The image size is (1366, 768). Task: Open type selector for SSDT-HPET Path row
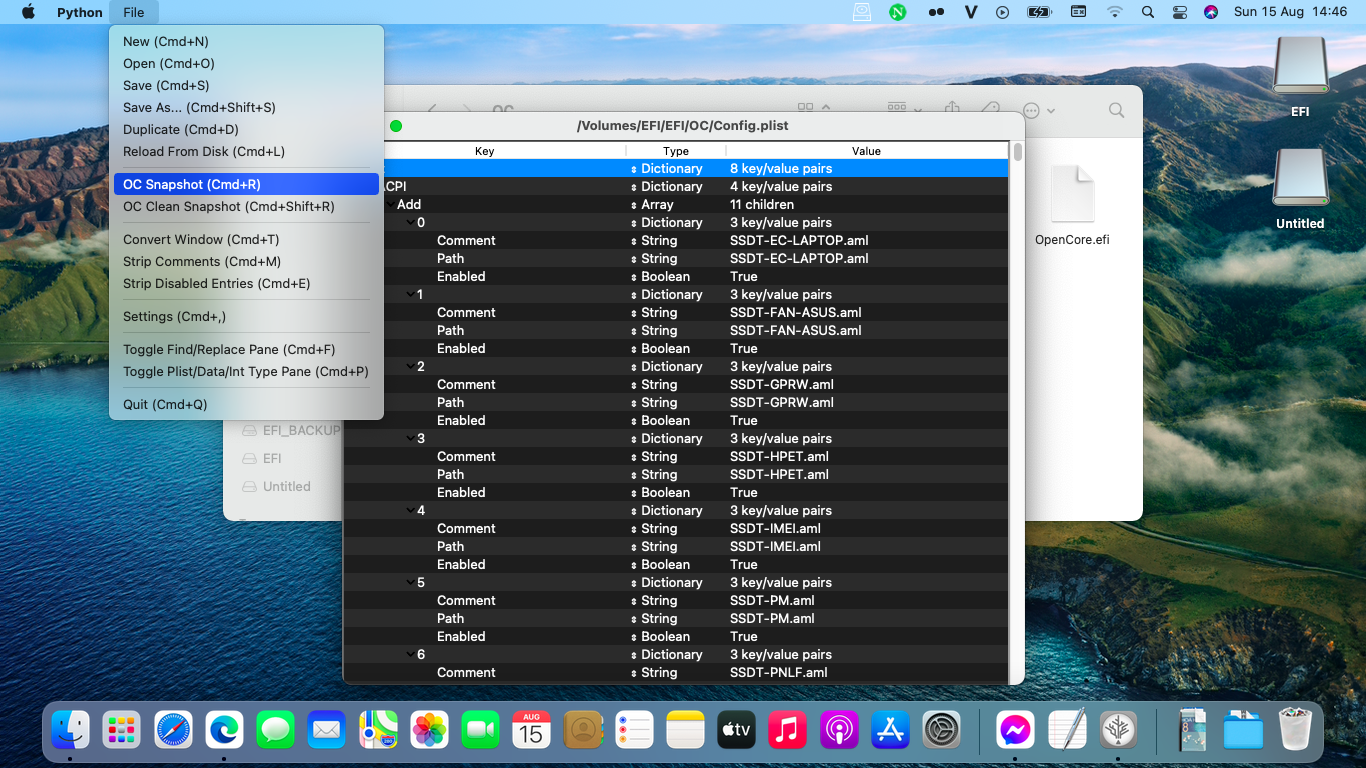(x=654, y=474)
